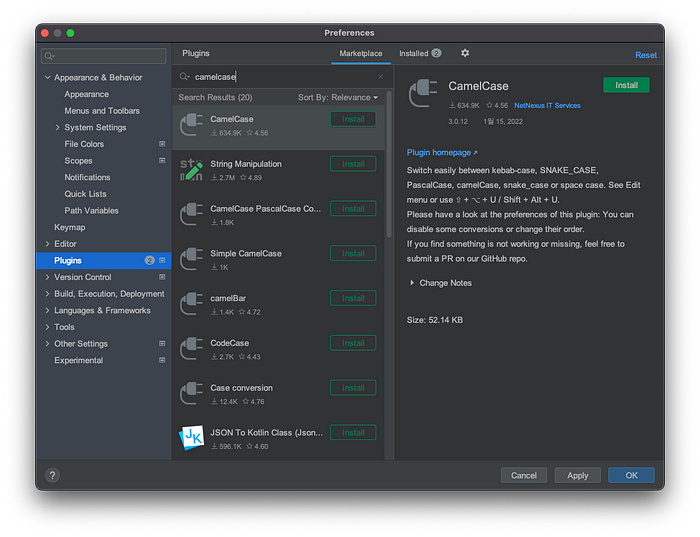Open Keymap settings page
Viewport: 700px width, 537px height.
70,227
